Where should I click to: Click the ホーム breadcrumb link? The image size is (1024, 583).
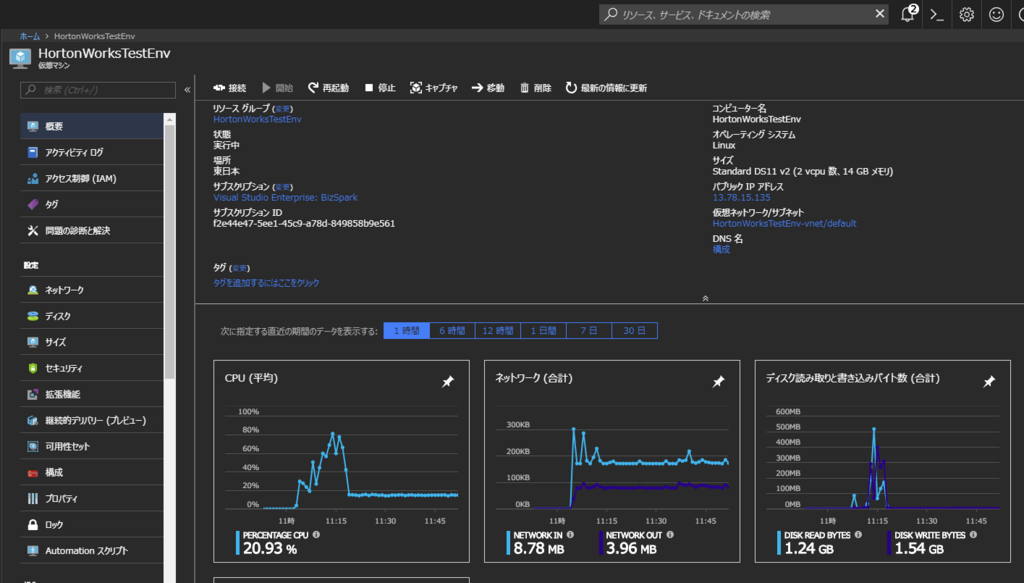point(29,36)
